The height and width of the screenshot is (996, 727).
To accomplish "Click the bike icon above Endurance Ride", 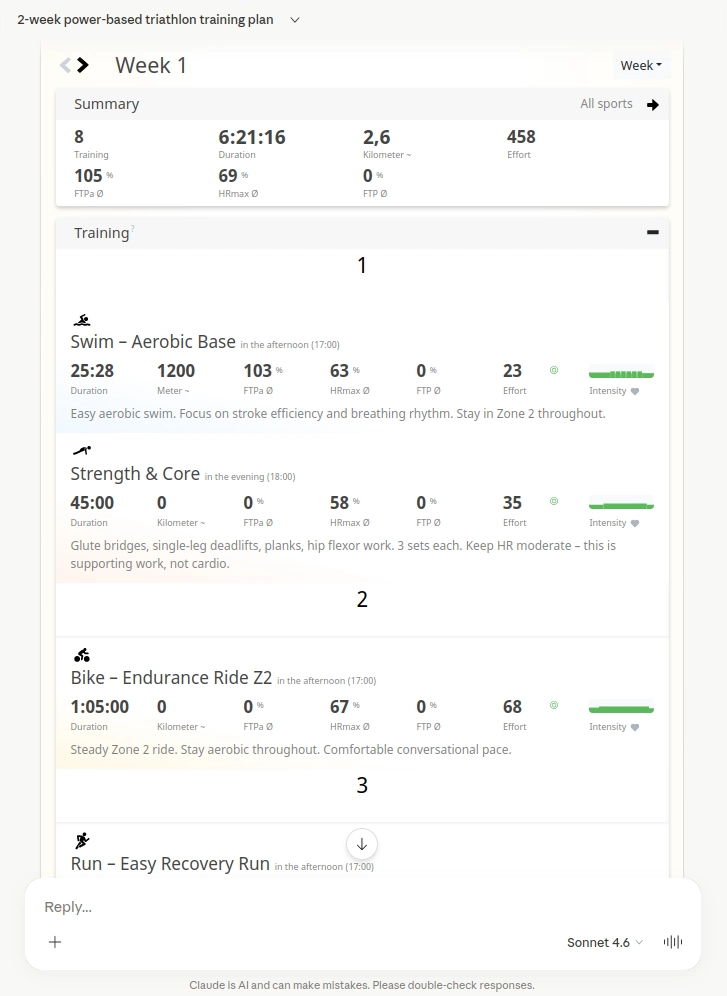I will (82, 656).
